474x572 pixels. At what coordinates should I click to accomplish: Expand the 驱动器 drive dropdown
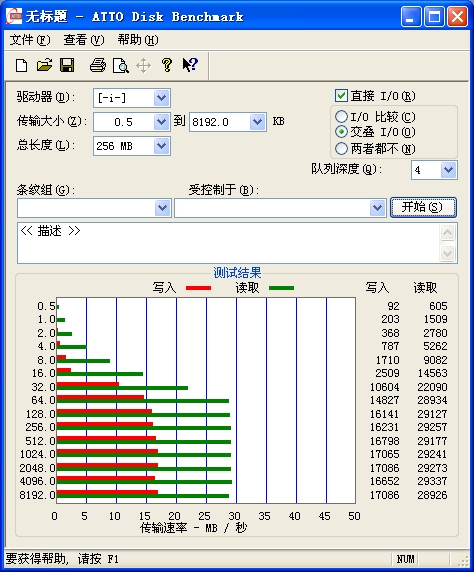click(161, 98)
